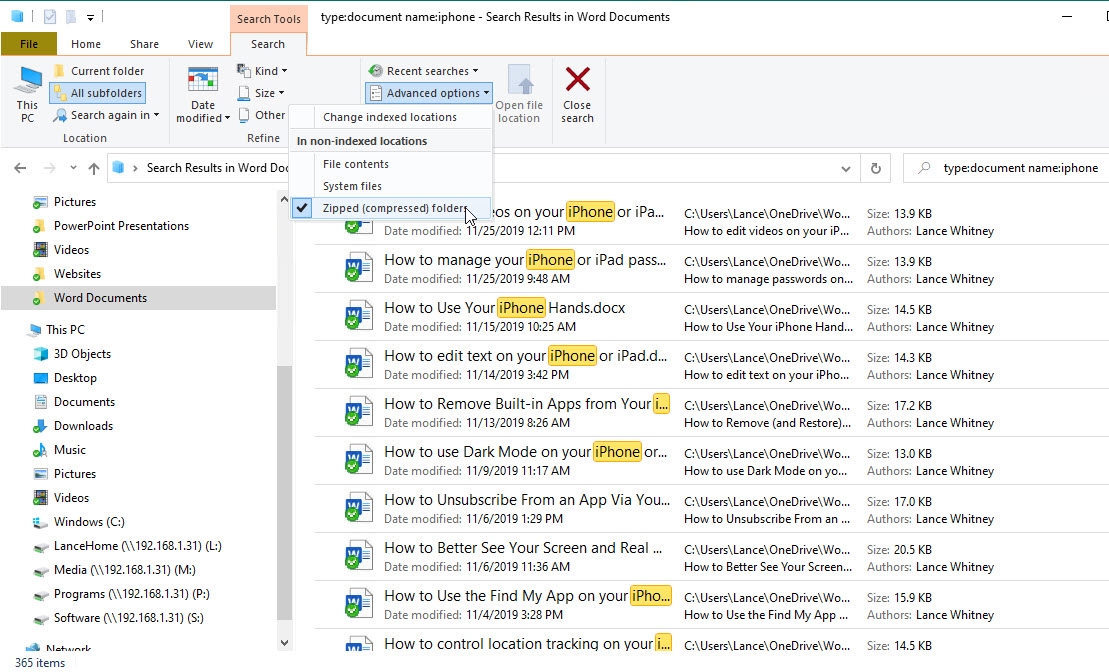Click the back navigation arrow

[20, 168]
